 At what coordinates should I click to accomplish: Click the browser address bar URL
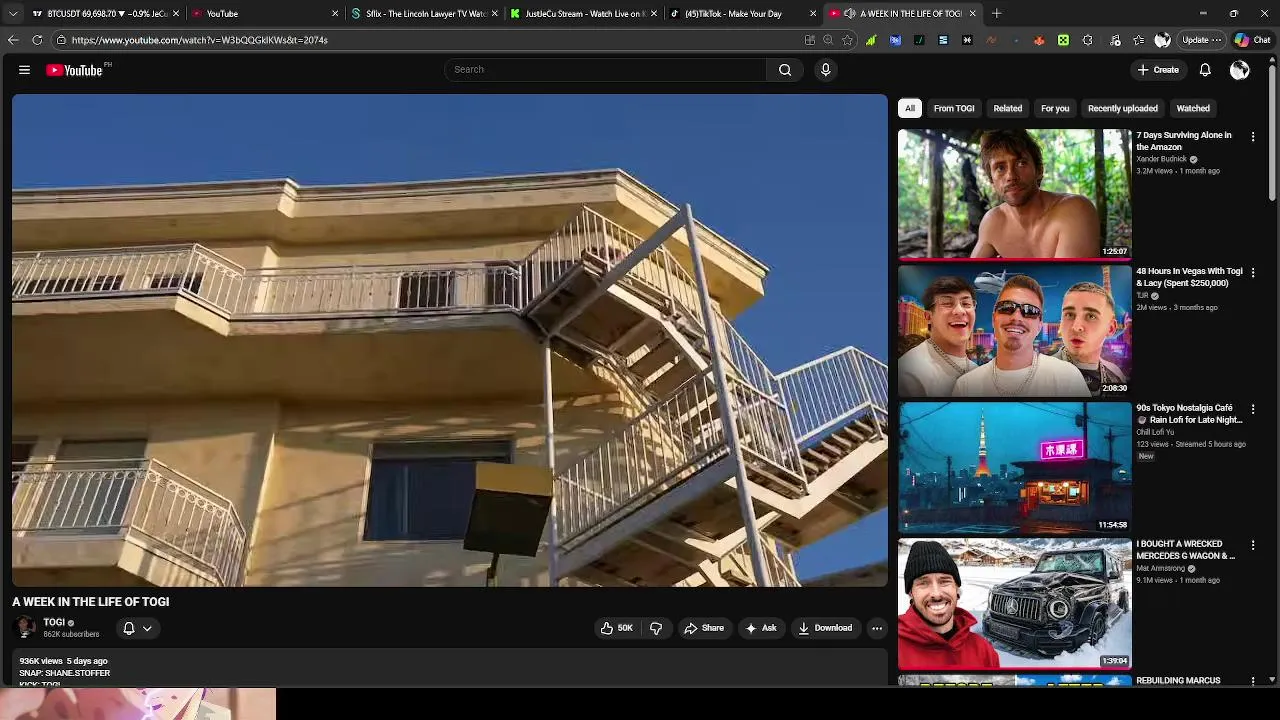tap(200, 40)
